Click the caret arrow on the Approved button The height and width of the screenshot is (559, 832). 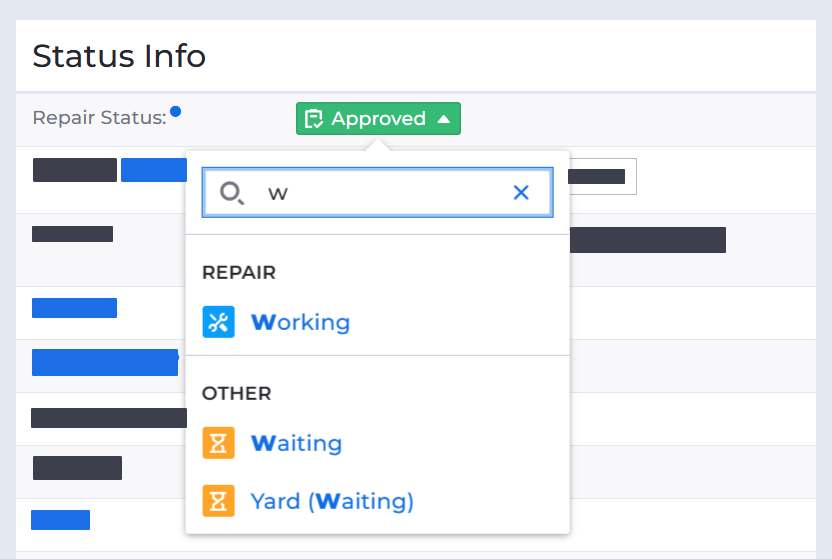pos(444,119)
